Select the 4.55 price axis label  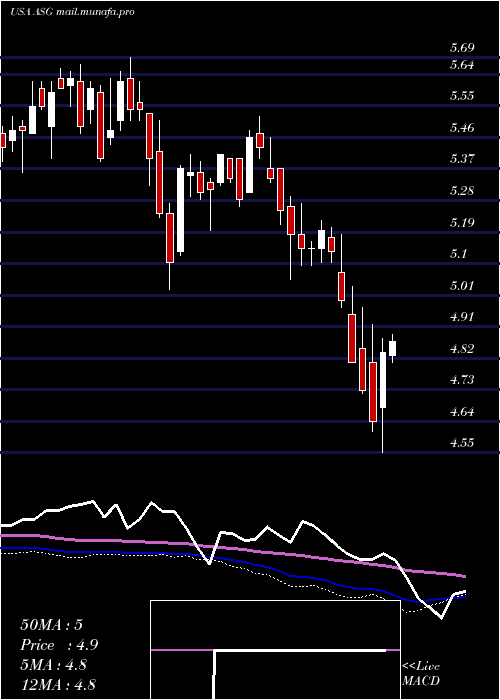(x=462, y=443)
